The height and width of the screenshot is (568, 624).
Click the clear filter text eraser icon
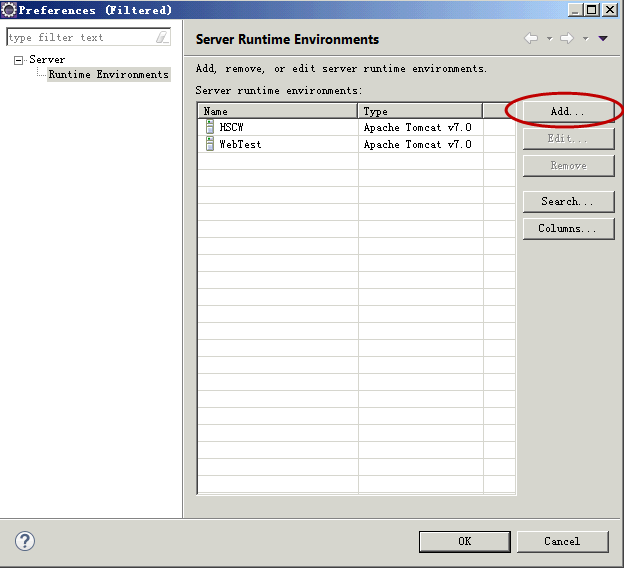click(x=162, y=37)
